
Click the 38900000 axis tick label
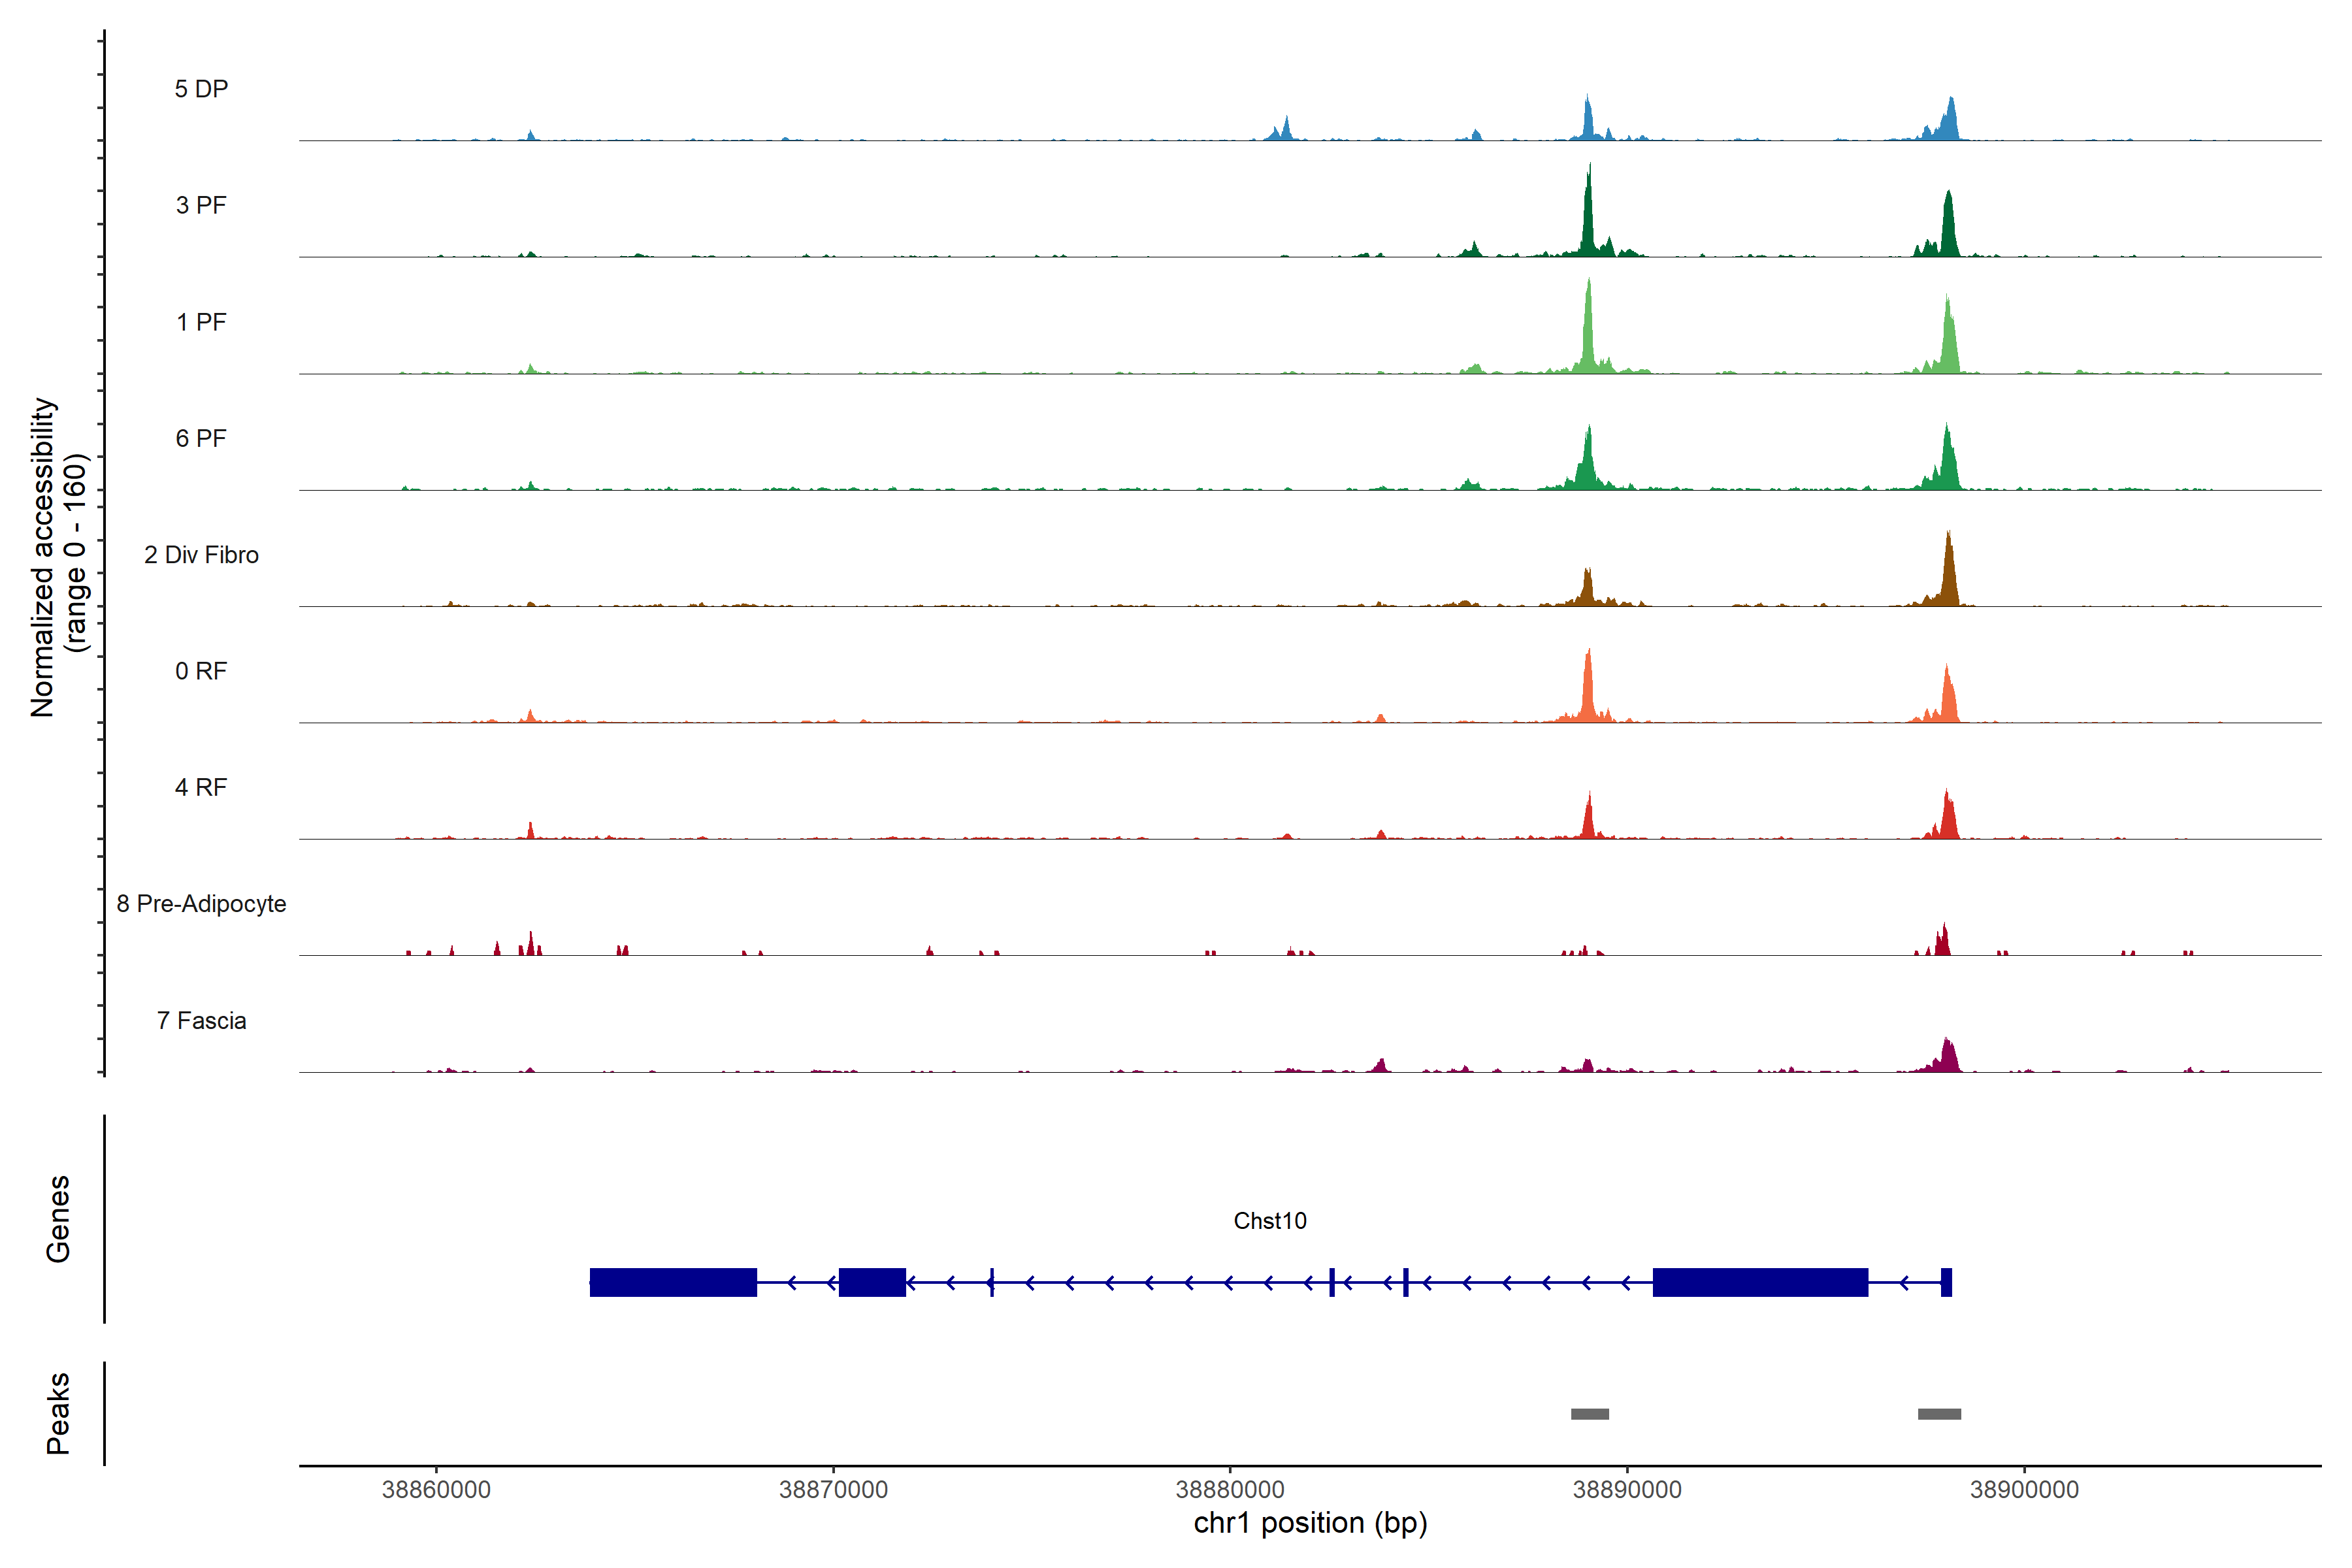[x=2024, y=1489]
